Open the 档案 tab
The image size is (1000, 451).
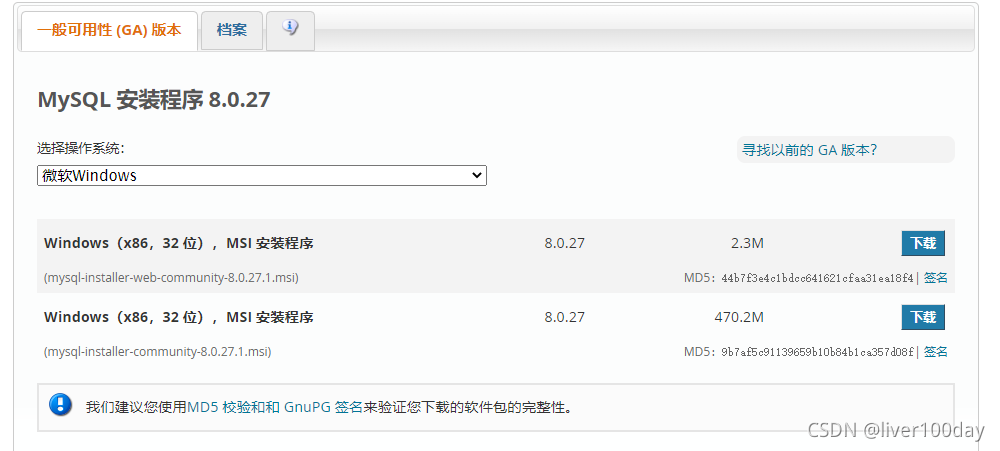pos(231,30)
